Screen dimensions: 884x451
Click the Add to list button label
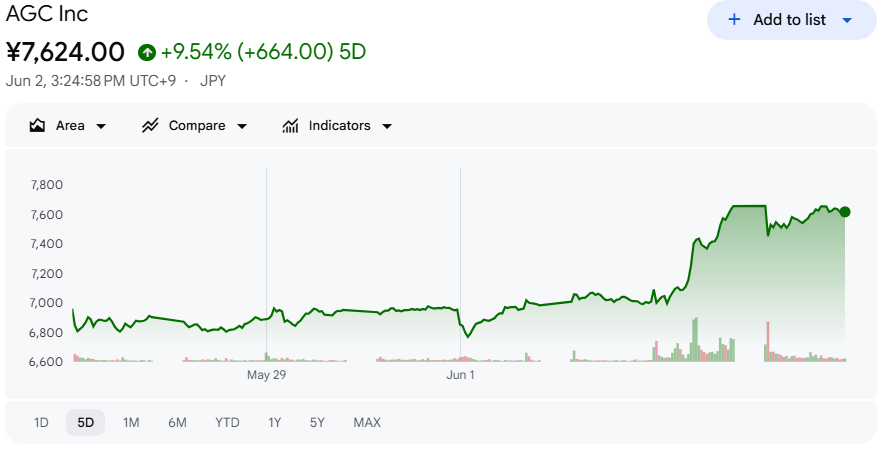pos(789,20)
